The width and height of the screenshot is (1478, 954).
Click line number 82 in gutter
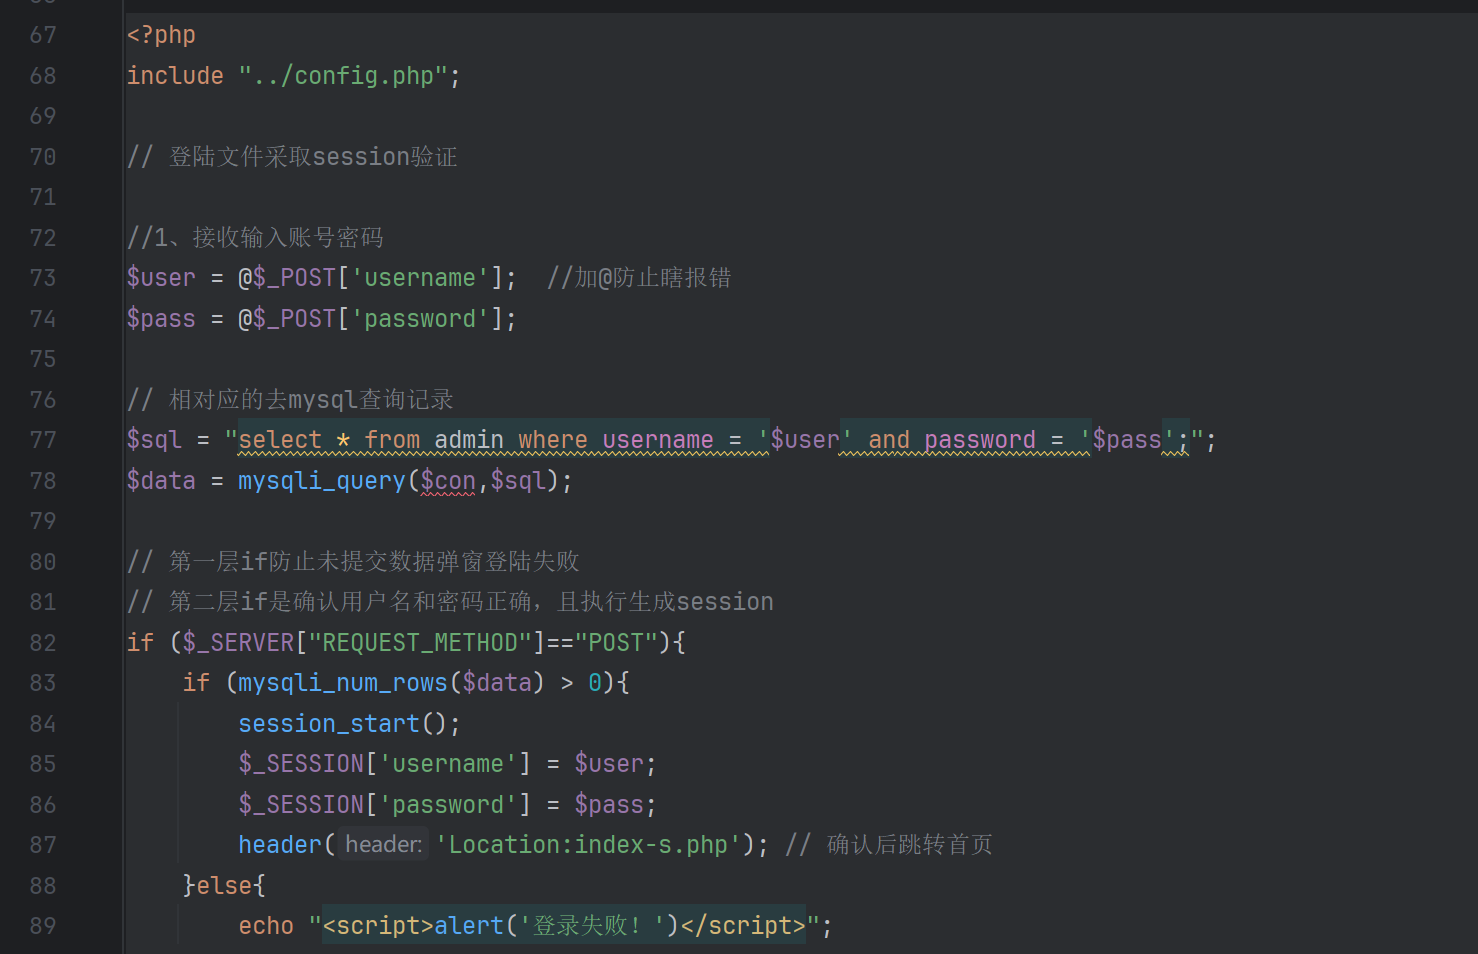[x=43, y=643]
